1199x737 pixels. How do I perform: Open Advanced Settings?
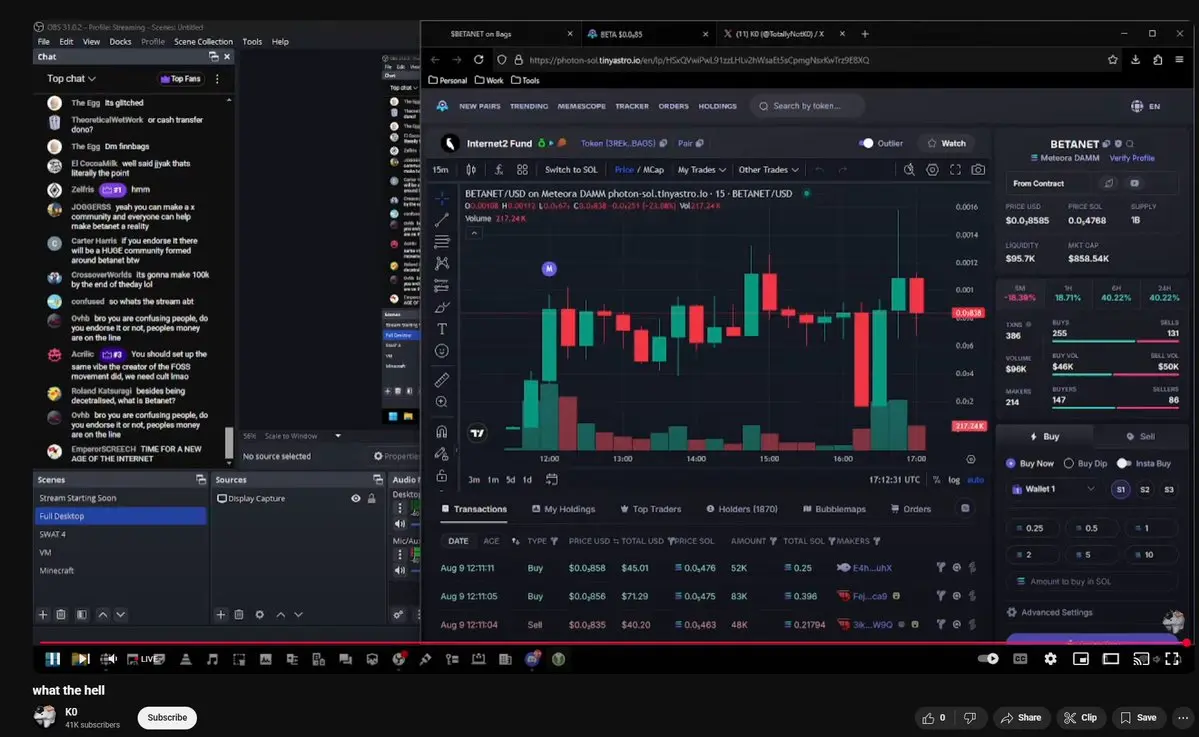pos(1049,612)
